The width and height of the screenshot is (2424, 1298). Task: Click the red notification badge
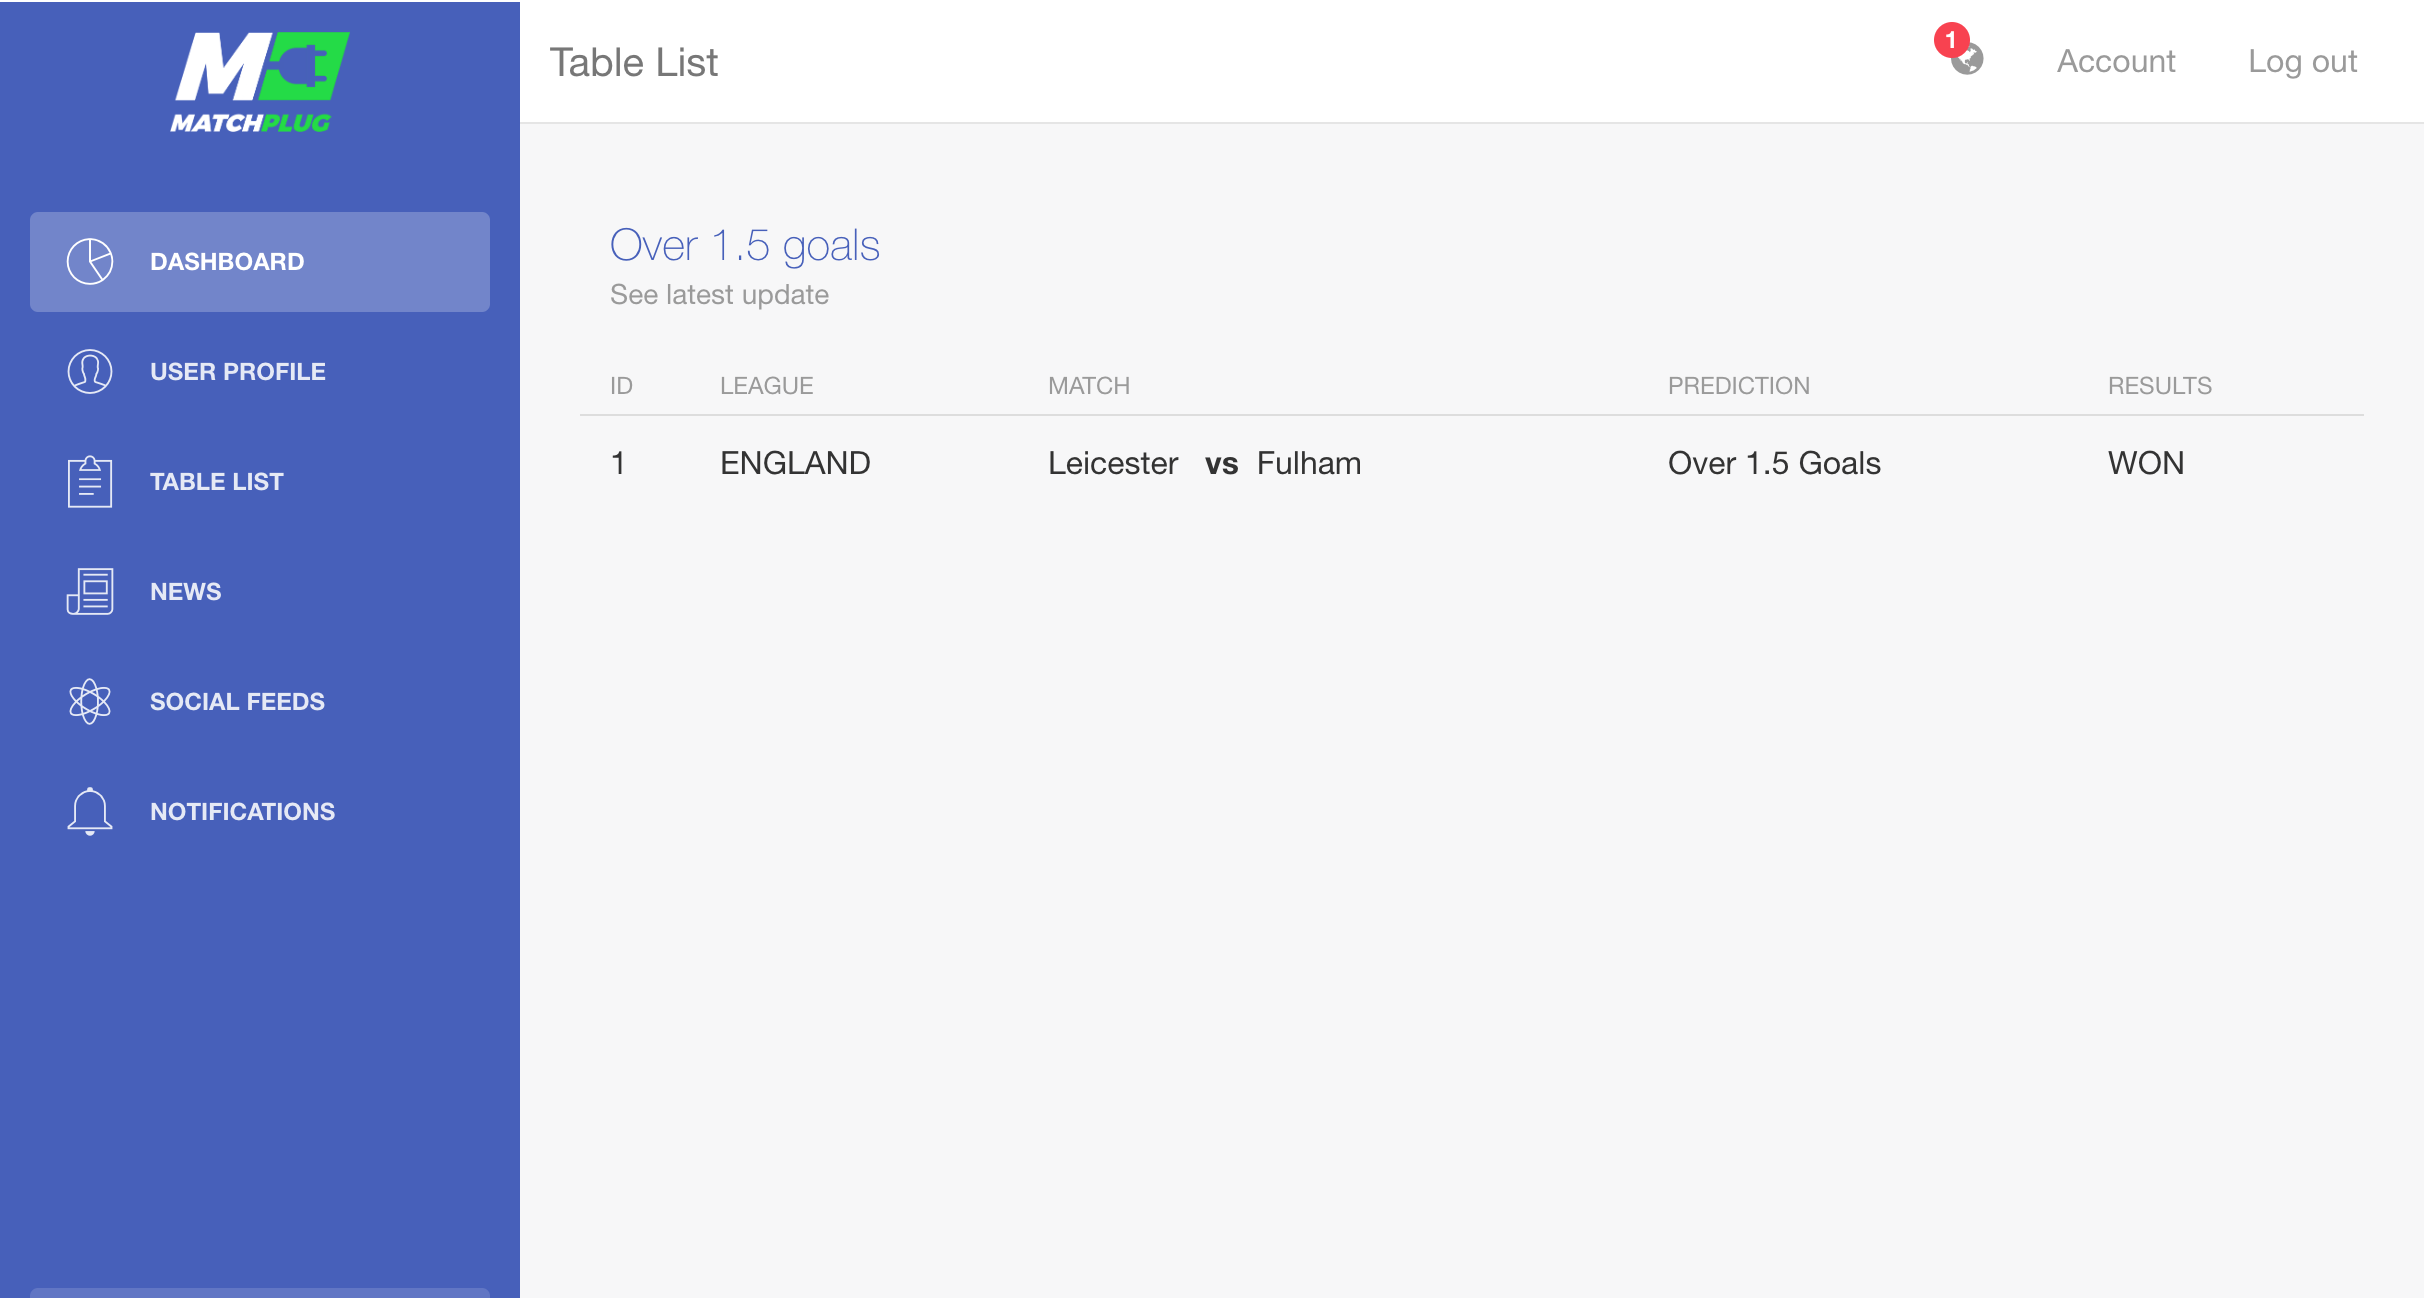1951,40
